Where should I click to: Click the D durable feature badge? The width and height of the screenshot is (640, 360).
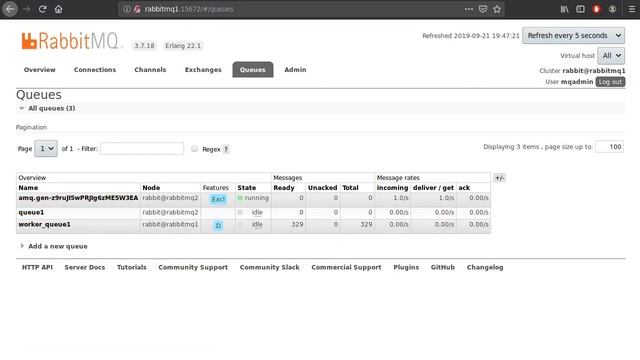(x=218, y=225)
